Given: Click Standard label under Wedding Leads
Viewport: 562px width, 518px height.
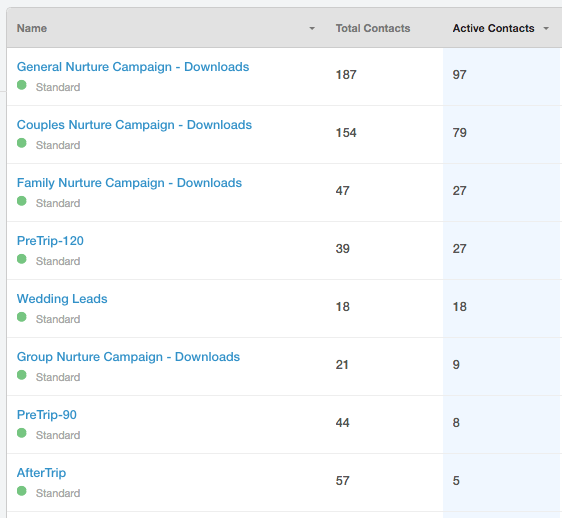Looking at the screenshot, I should (x=58, y=319).
